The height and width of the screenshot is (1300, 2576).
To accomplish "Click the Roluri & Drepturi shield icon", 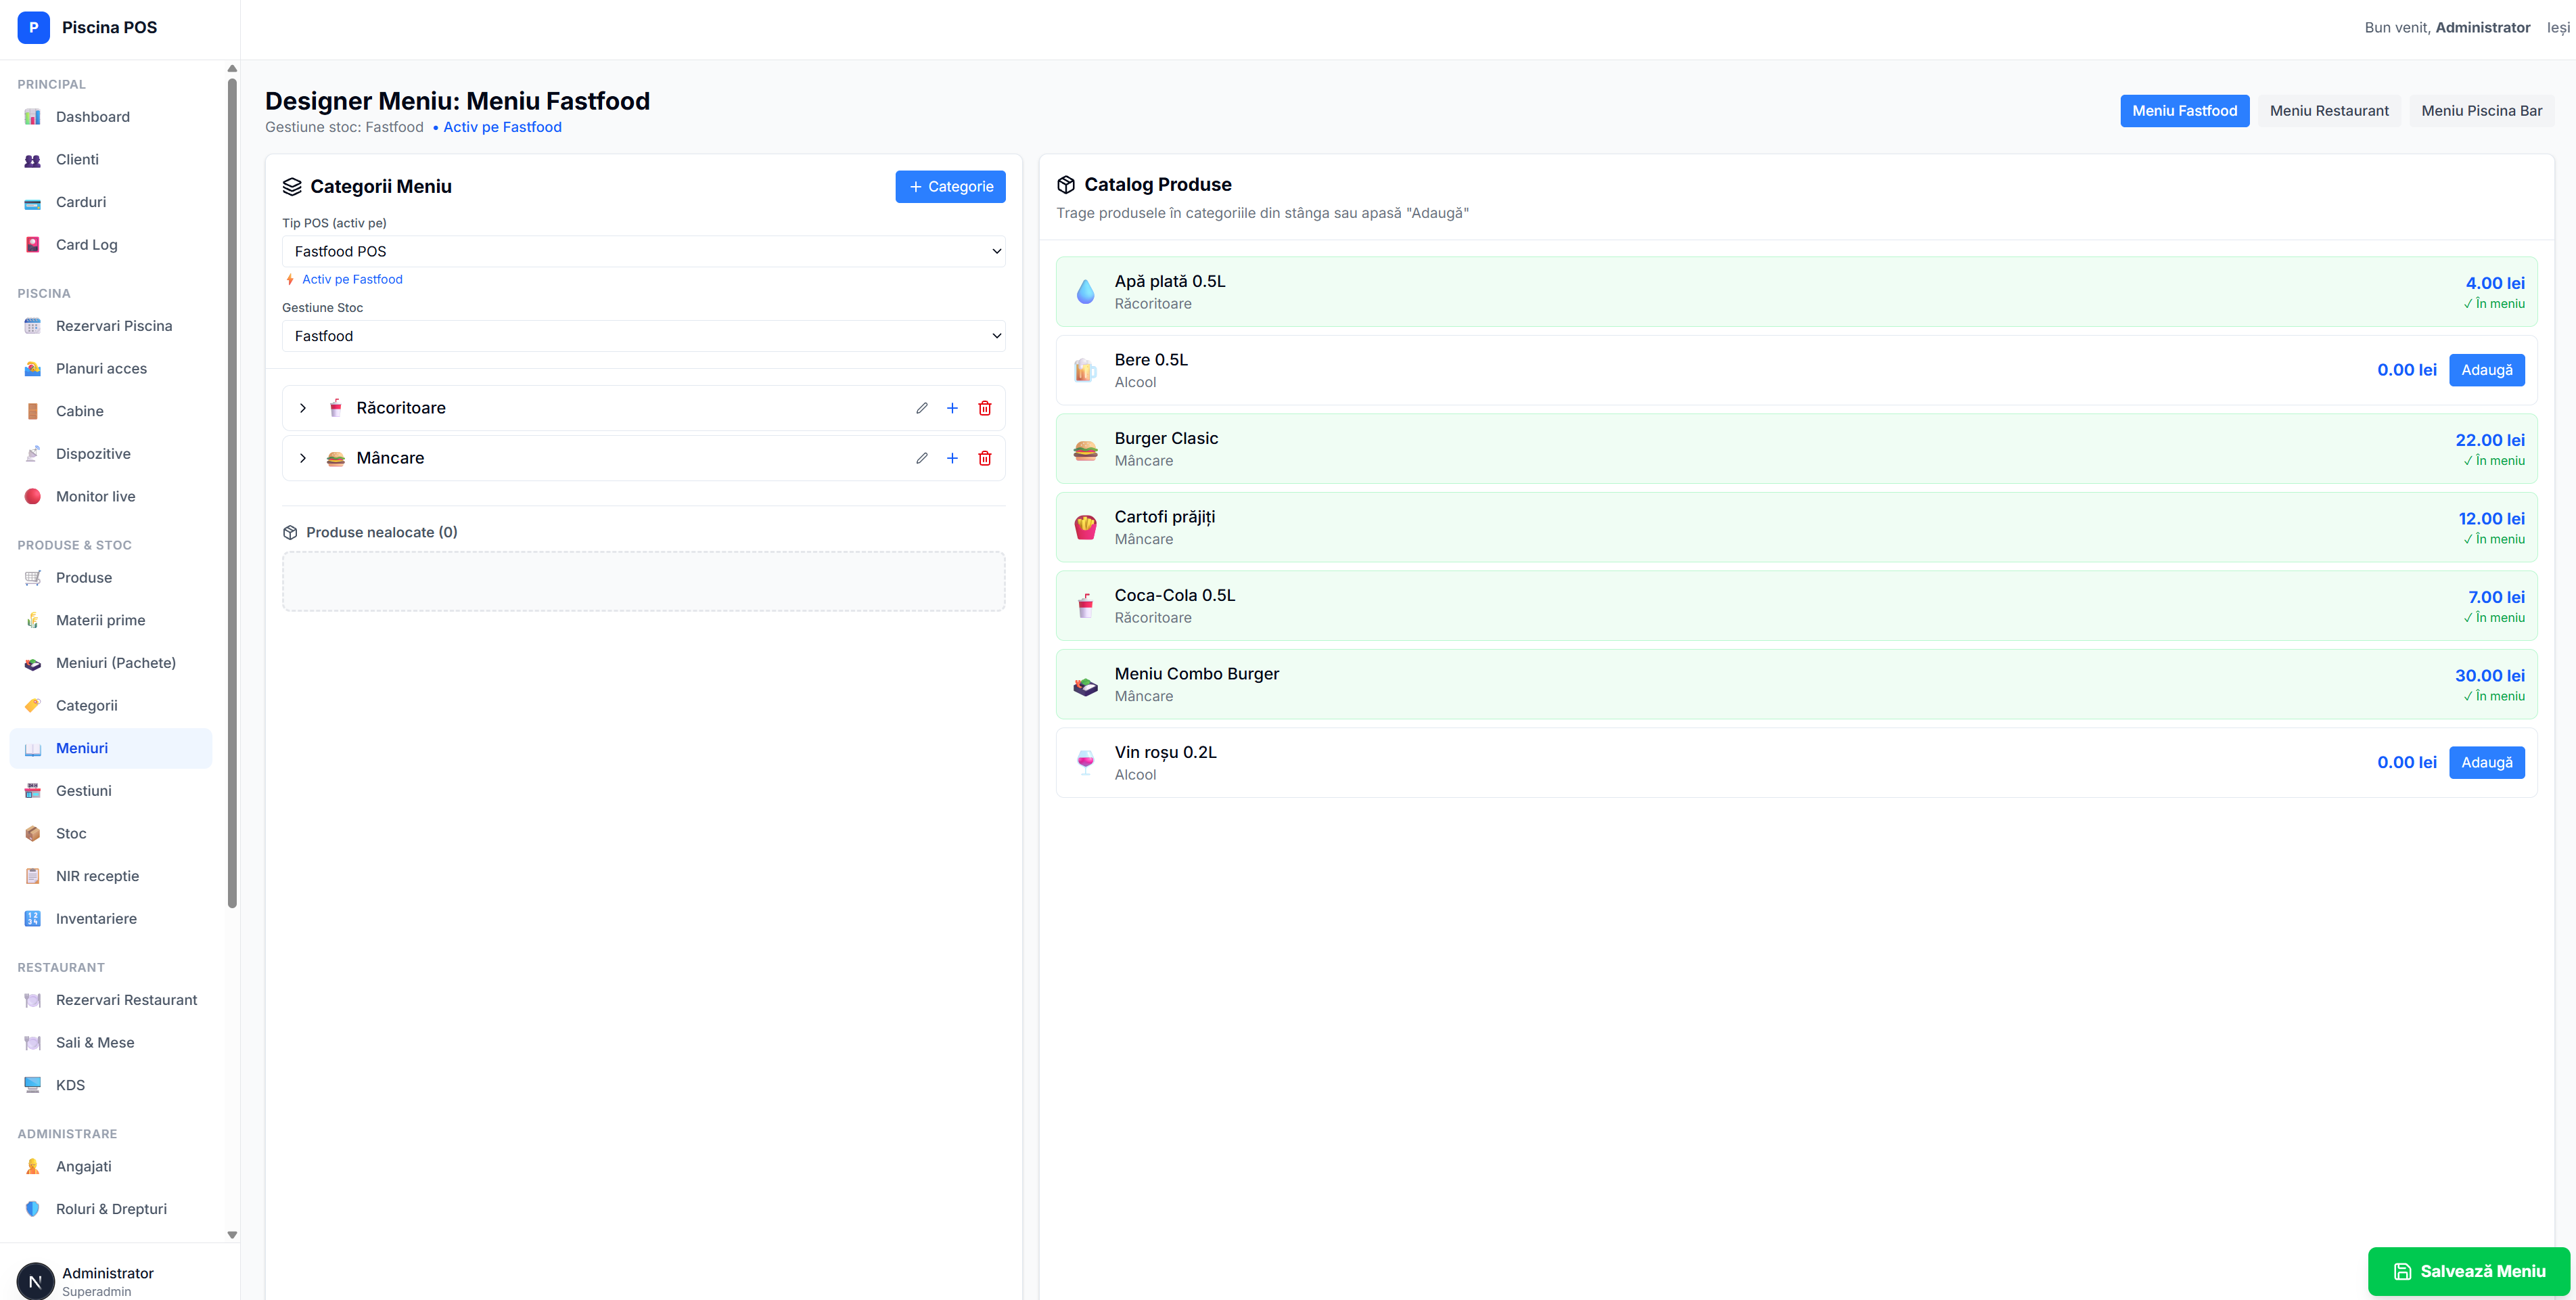I will click(33, 1209).
